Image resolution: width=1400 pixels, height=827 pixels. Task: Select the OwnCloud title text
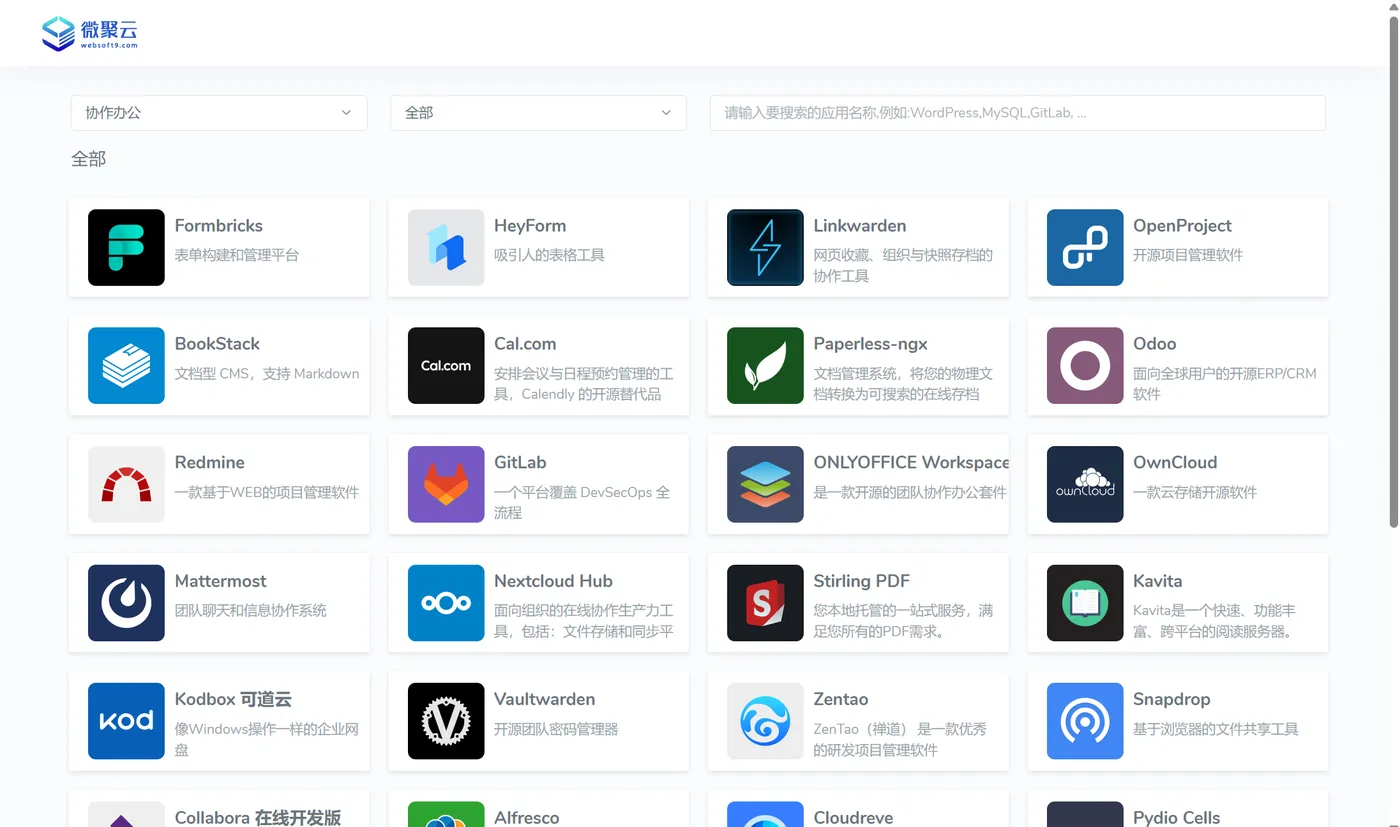click(x=1175, y=463)
